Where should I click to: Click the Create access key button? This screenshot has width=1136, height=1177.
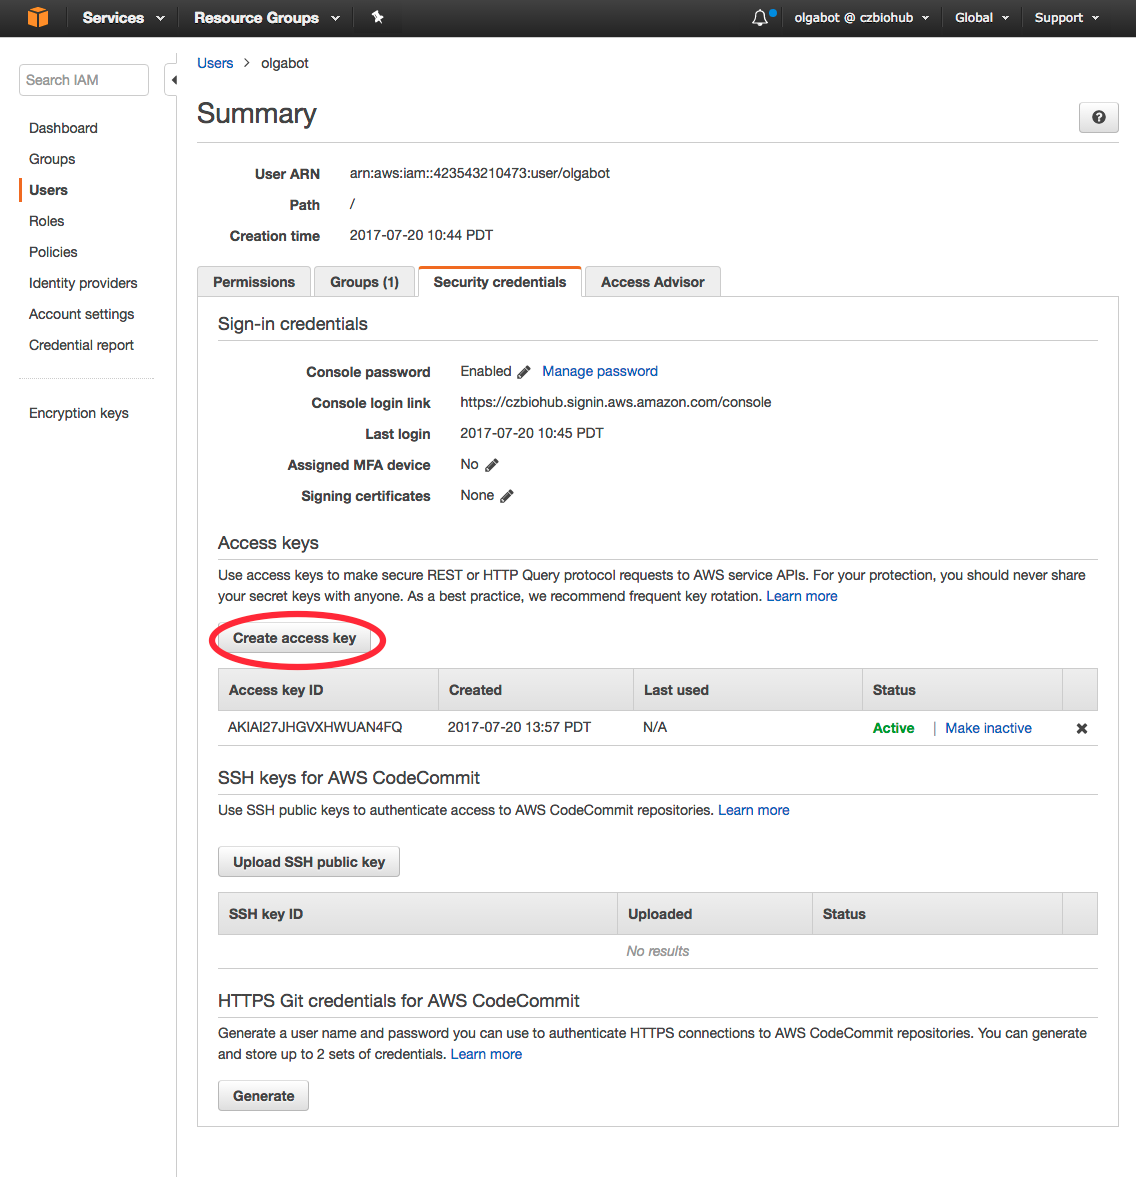point(294,638)
